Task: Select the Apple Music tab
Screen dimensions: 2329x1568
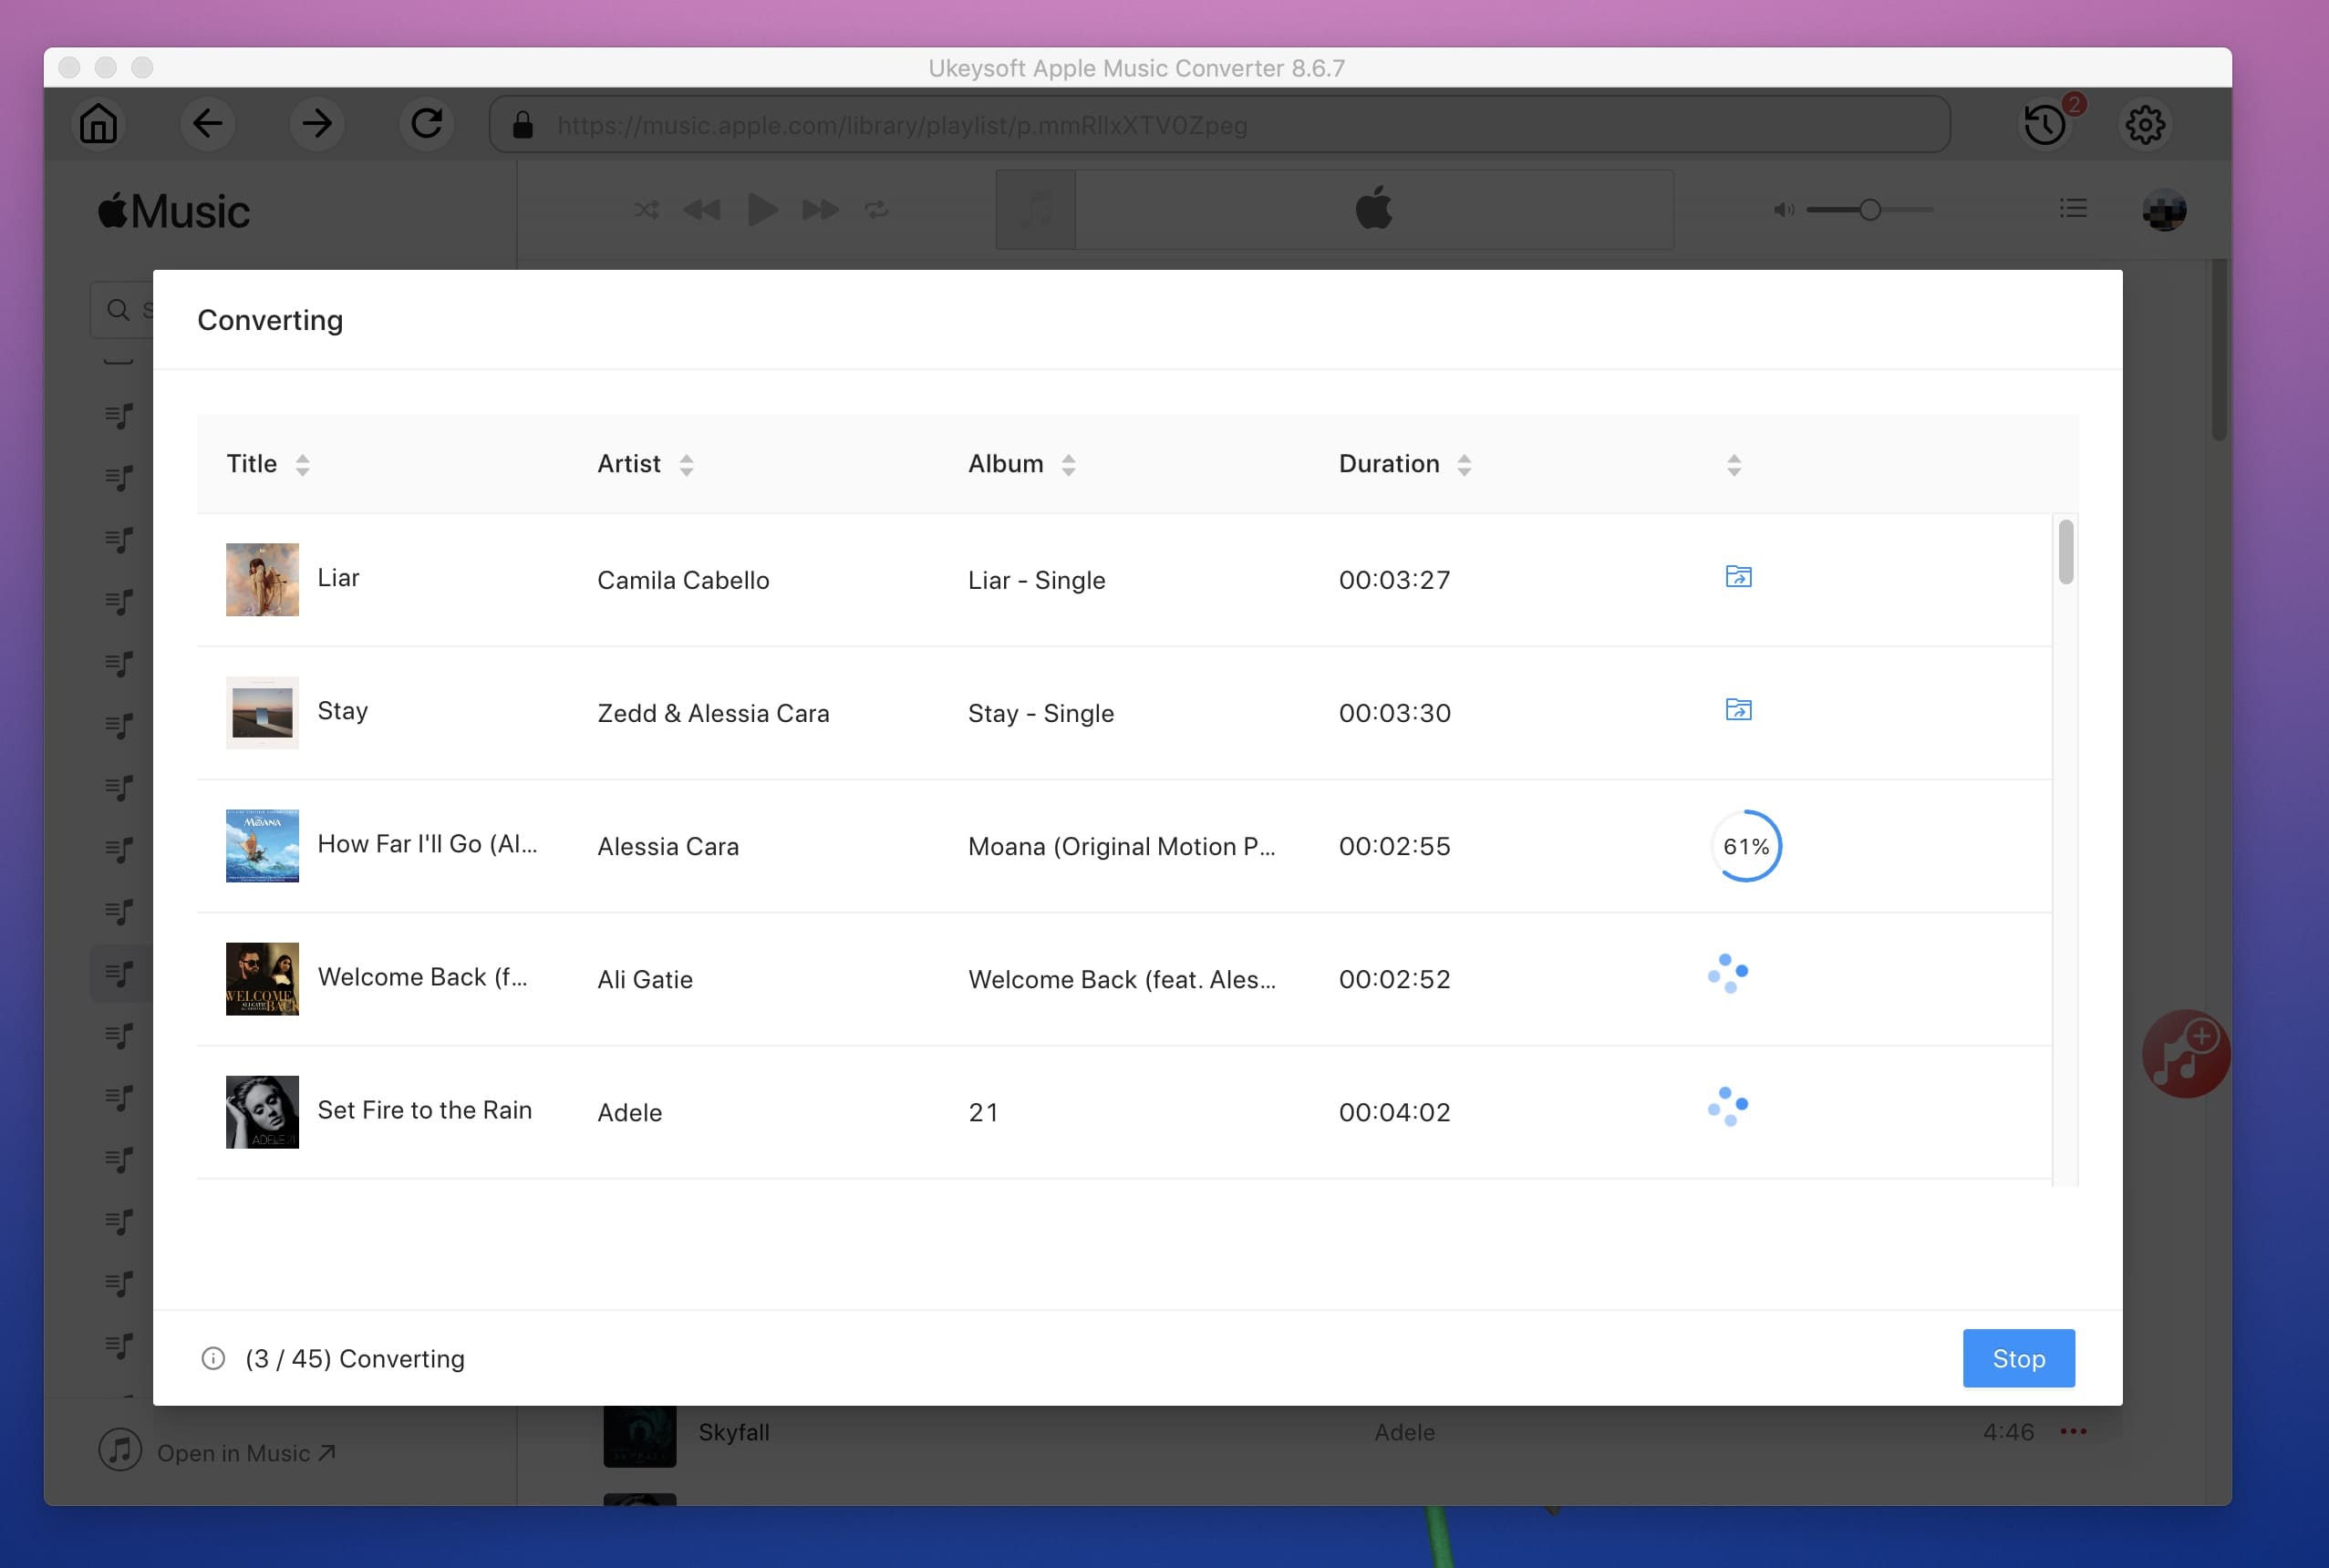Action: 1370,210
